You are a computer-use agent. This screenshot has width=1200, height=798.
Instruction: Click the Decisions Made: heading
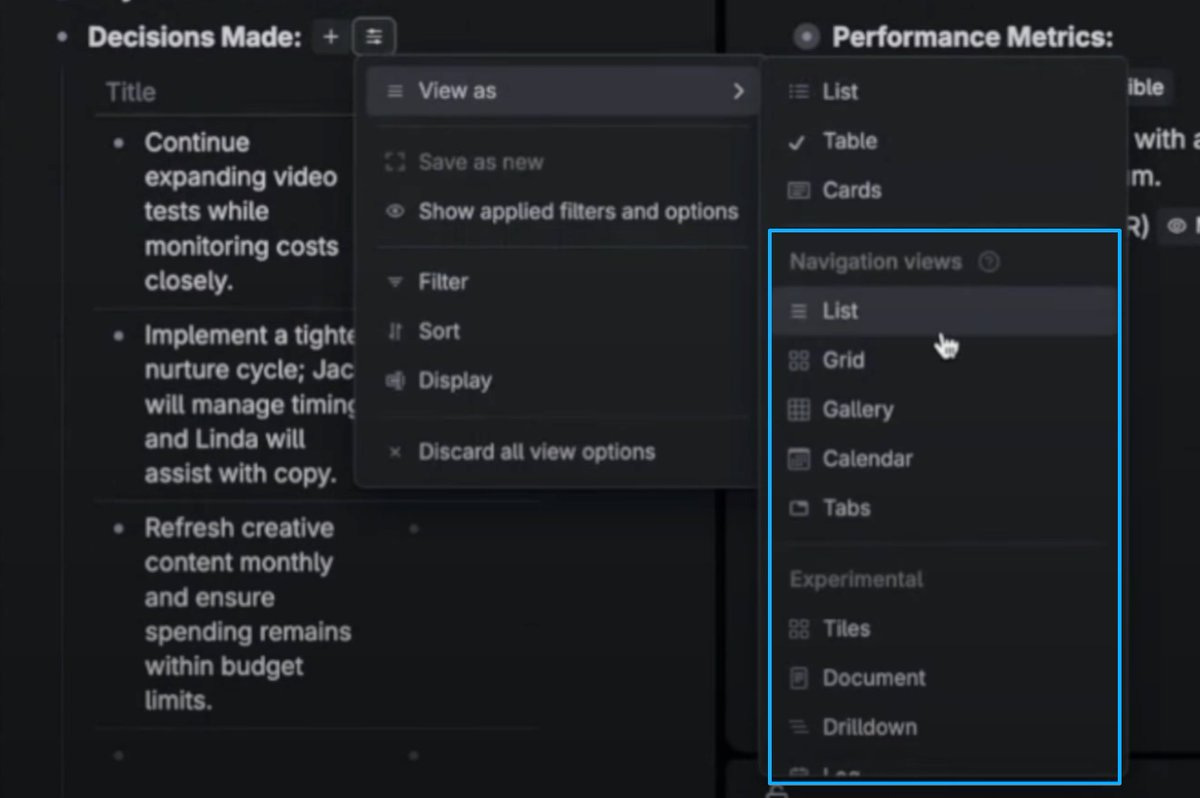194,38
